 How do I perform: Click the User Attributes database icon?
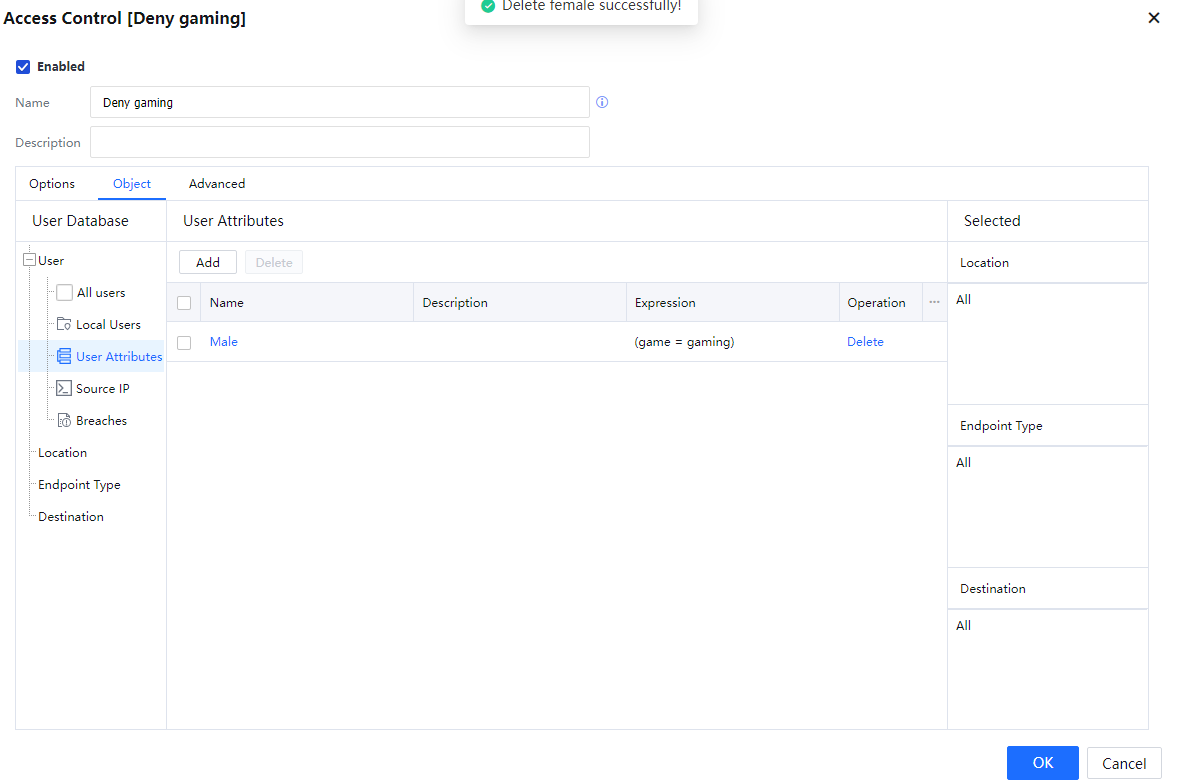click(x=64, y=356)
